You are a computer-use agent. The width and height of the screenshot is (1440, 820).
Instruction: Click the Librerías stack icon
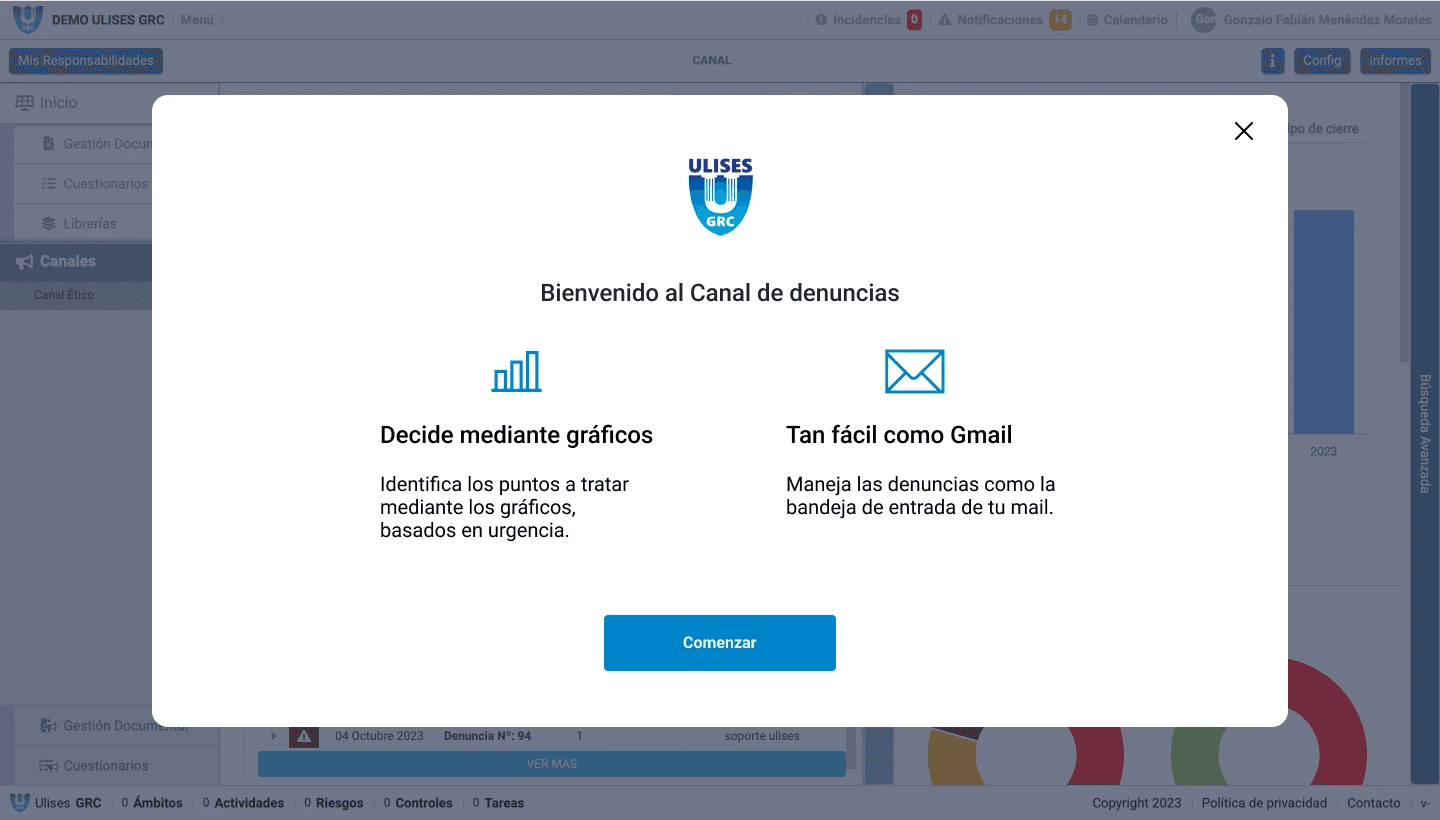coord(49,224)
